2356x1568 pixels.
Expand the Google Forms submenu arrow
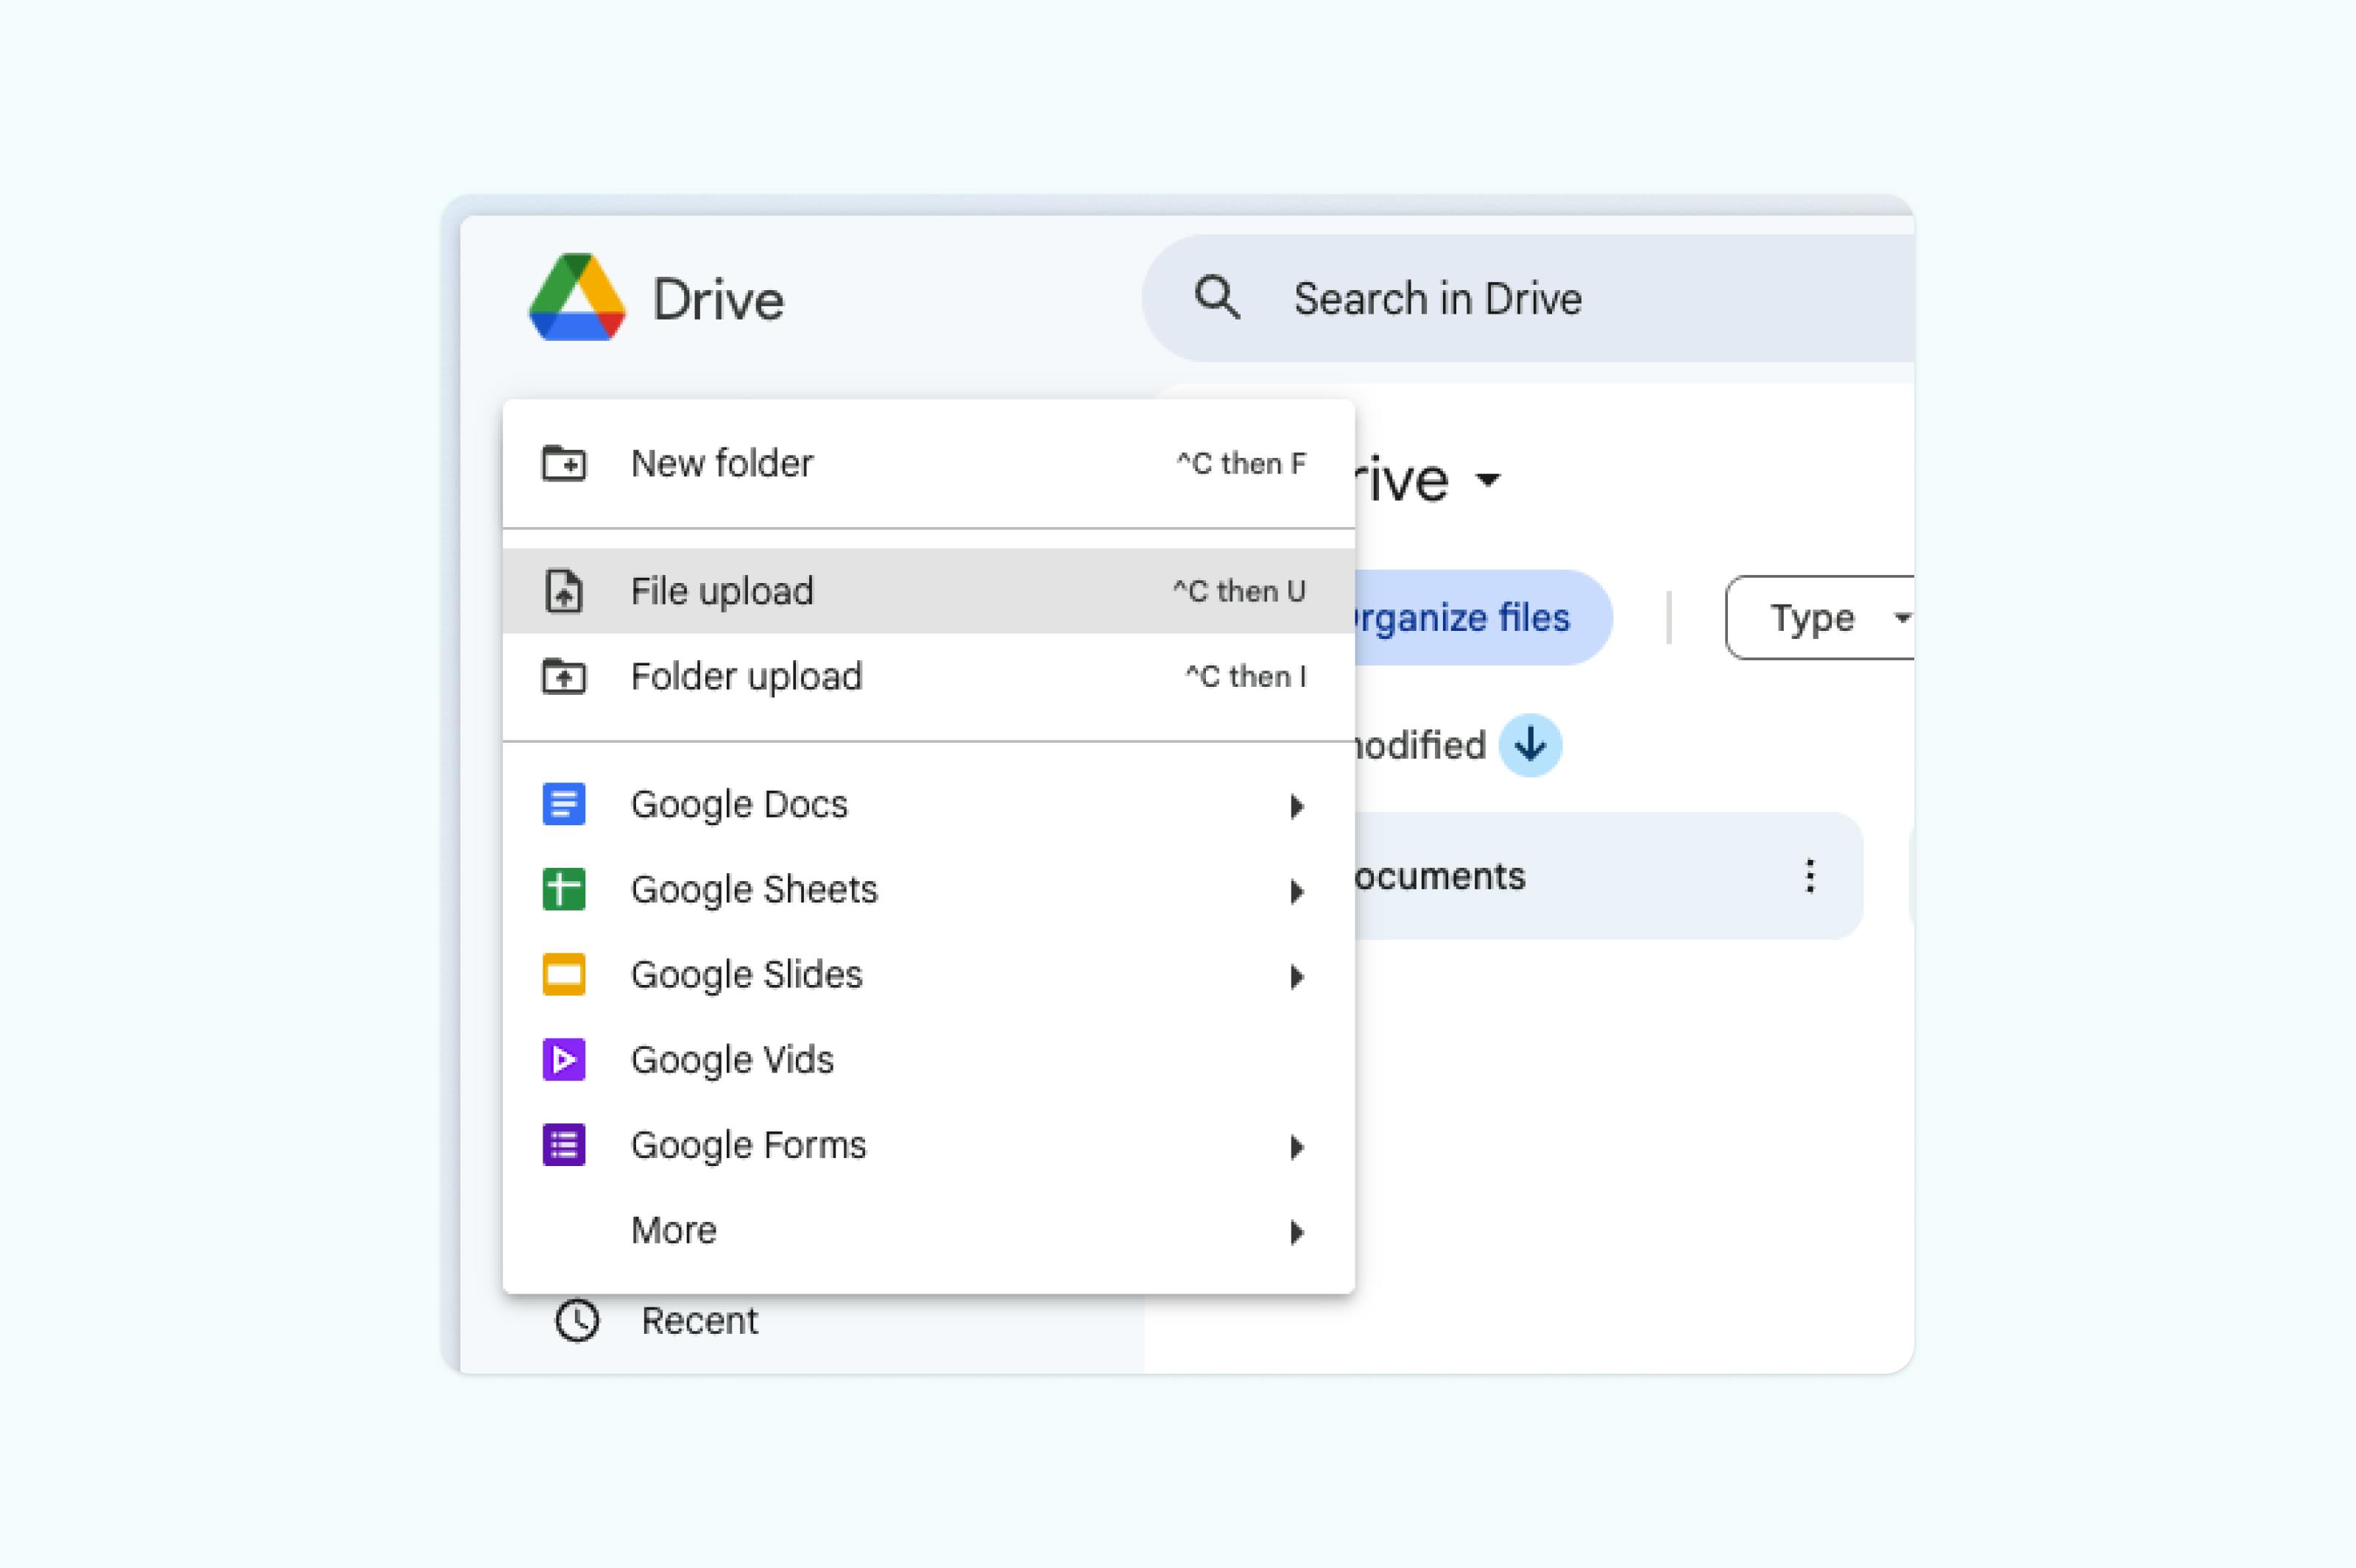point(1296,1147)
